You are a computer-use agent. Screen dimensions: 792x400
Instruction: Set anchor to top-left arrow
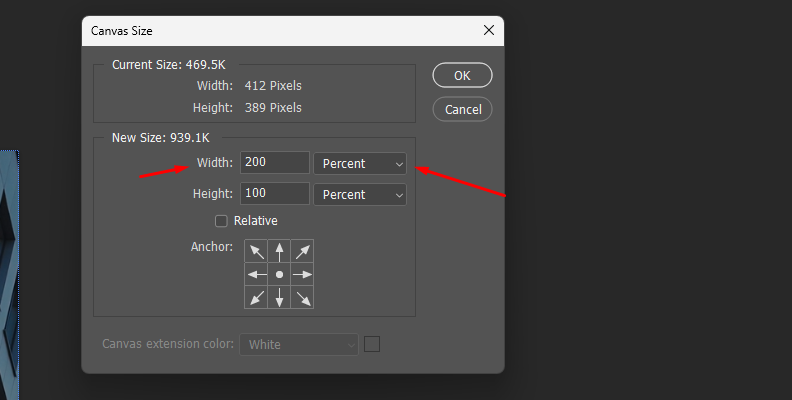pos(257,251)
